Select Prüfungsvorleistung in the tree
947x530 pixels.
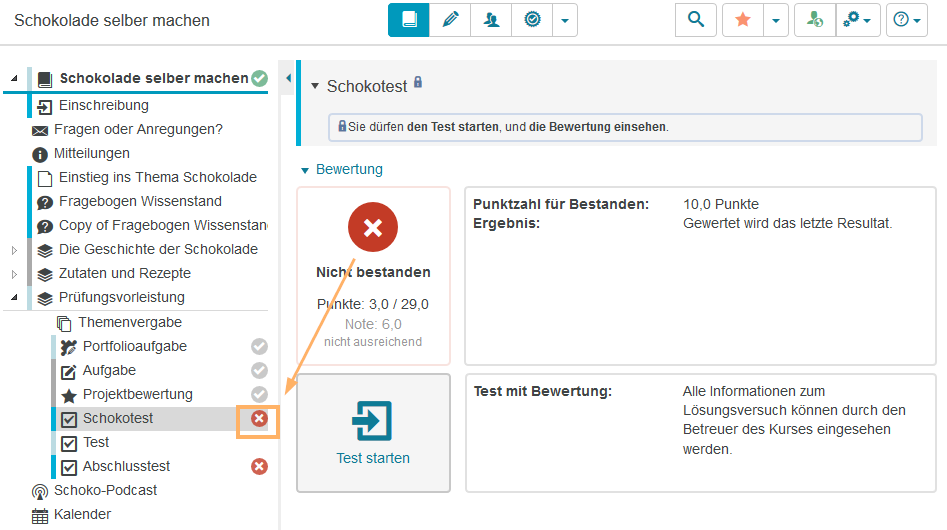tap(121, 297)
